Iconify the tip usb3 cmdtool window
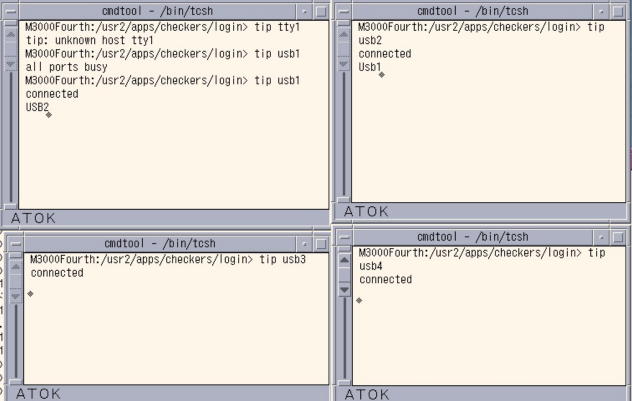The height and width of the screenshot is (401, 632). 304,244
